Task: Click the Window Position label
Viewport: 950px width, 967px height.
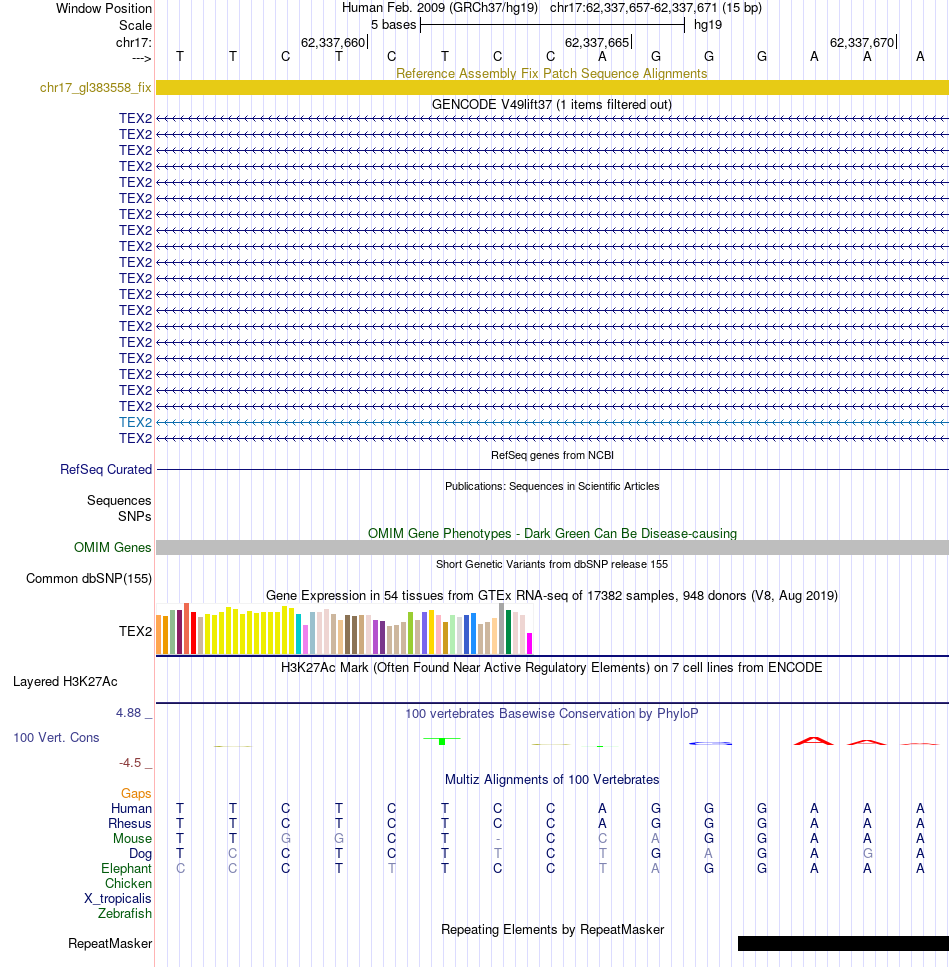Action: (104, 9)
